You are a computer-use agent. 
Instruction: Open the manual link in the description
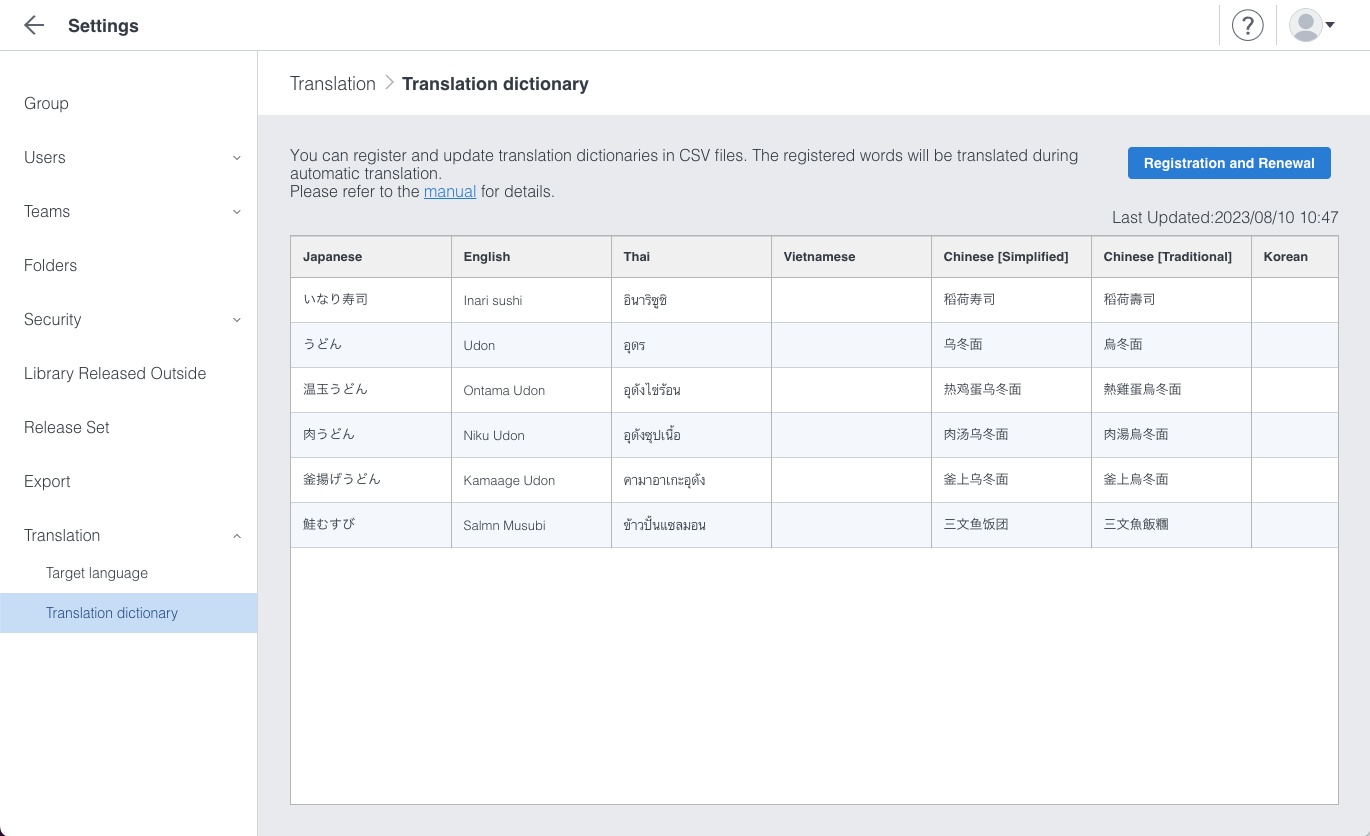pyautogui.click(x=449, y=191)
